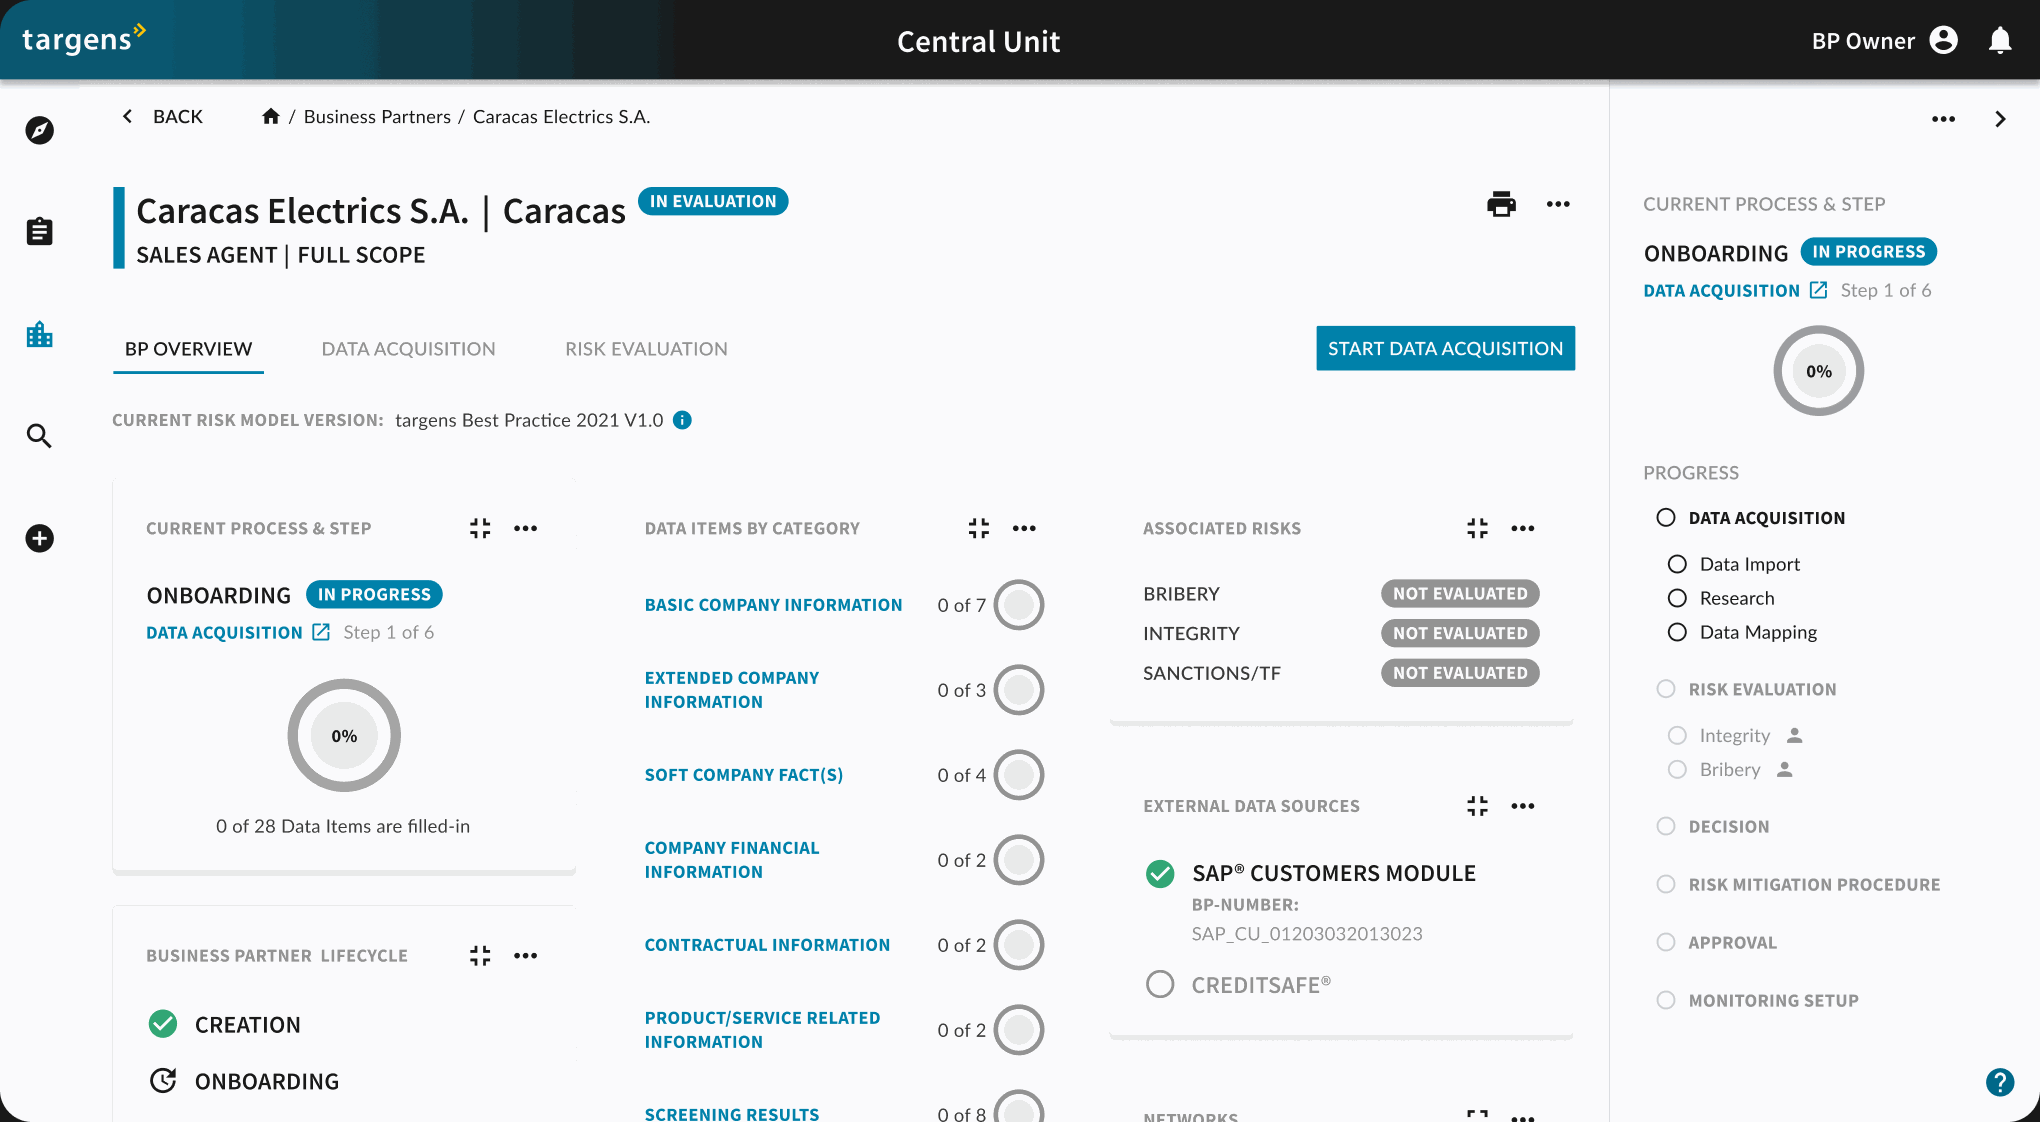Open the notifications bell
The width and height of the screenshot is (2040, 1122).
click(x=2000, y=41)
